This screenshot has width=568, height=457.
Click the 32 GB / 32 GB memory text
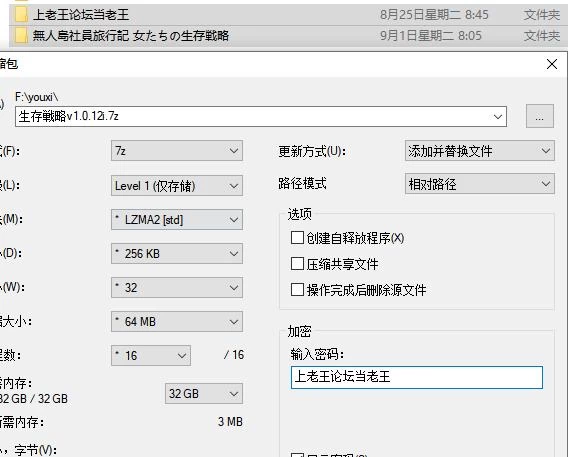34,399
